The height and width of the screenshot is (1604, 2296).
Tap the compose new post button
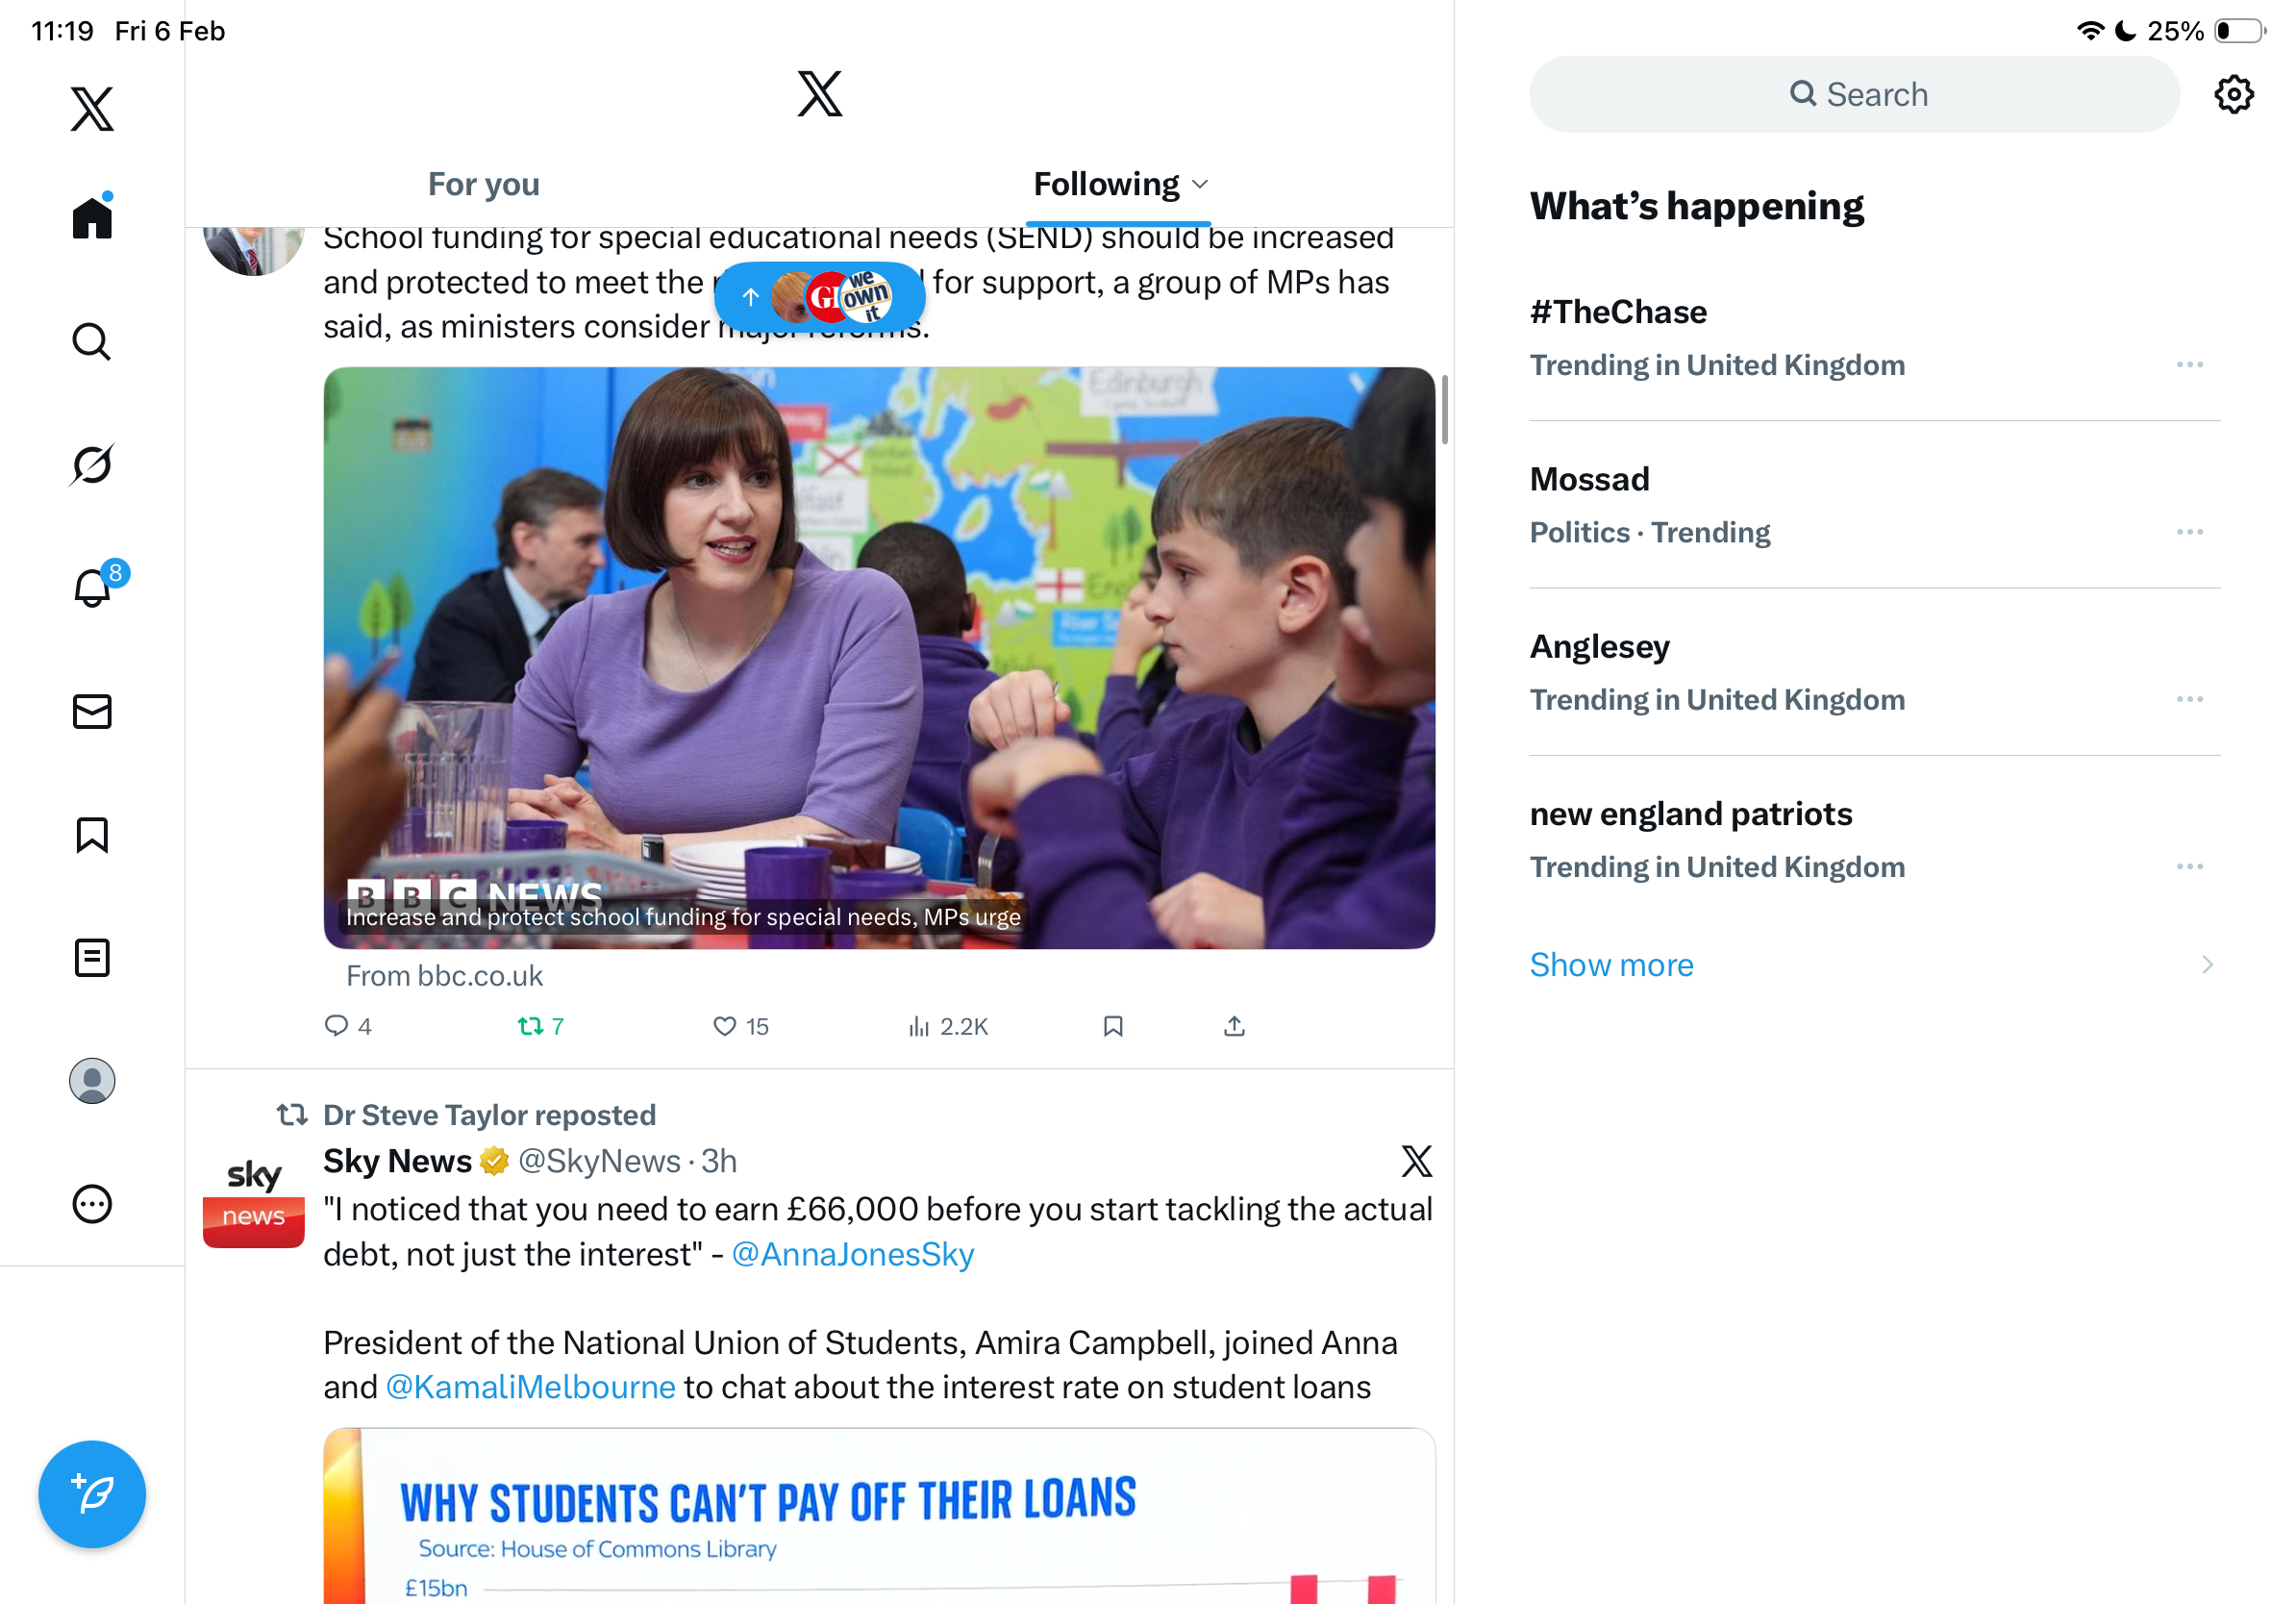(x=92, y=1494)
